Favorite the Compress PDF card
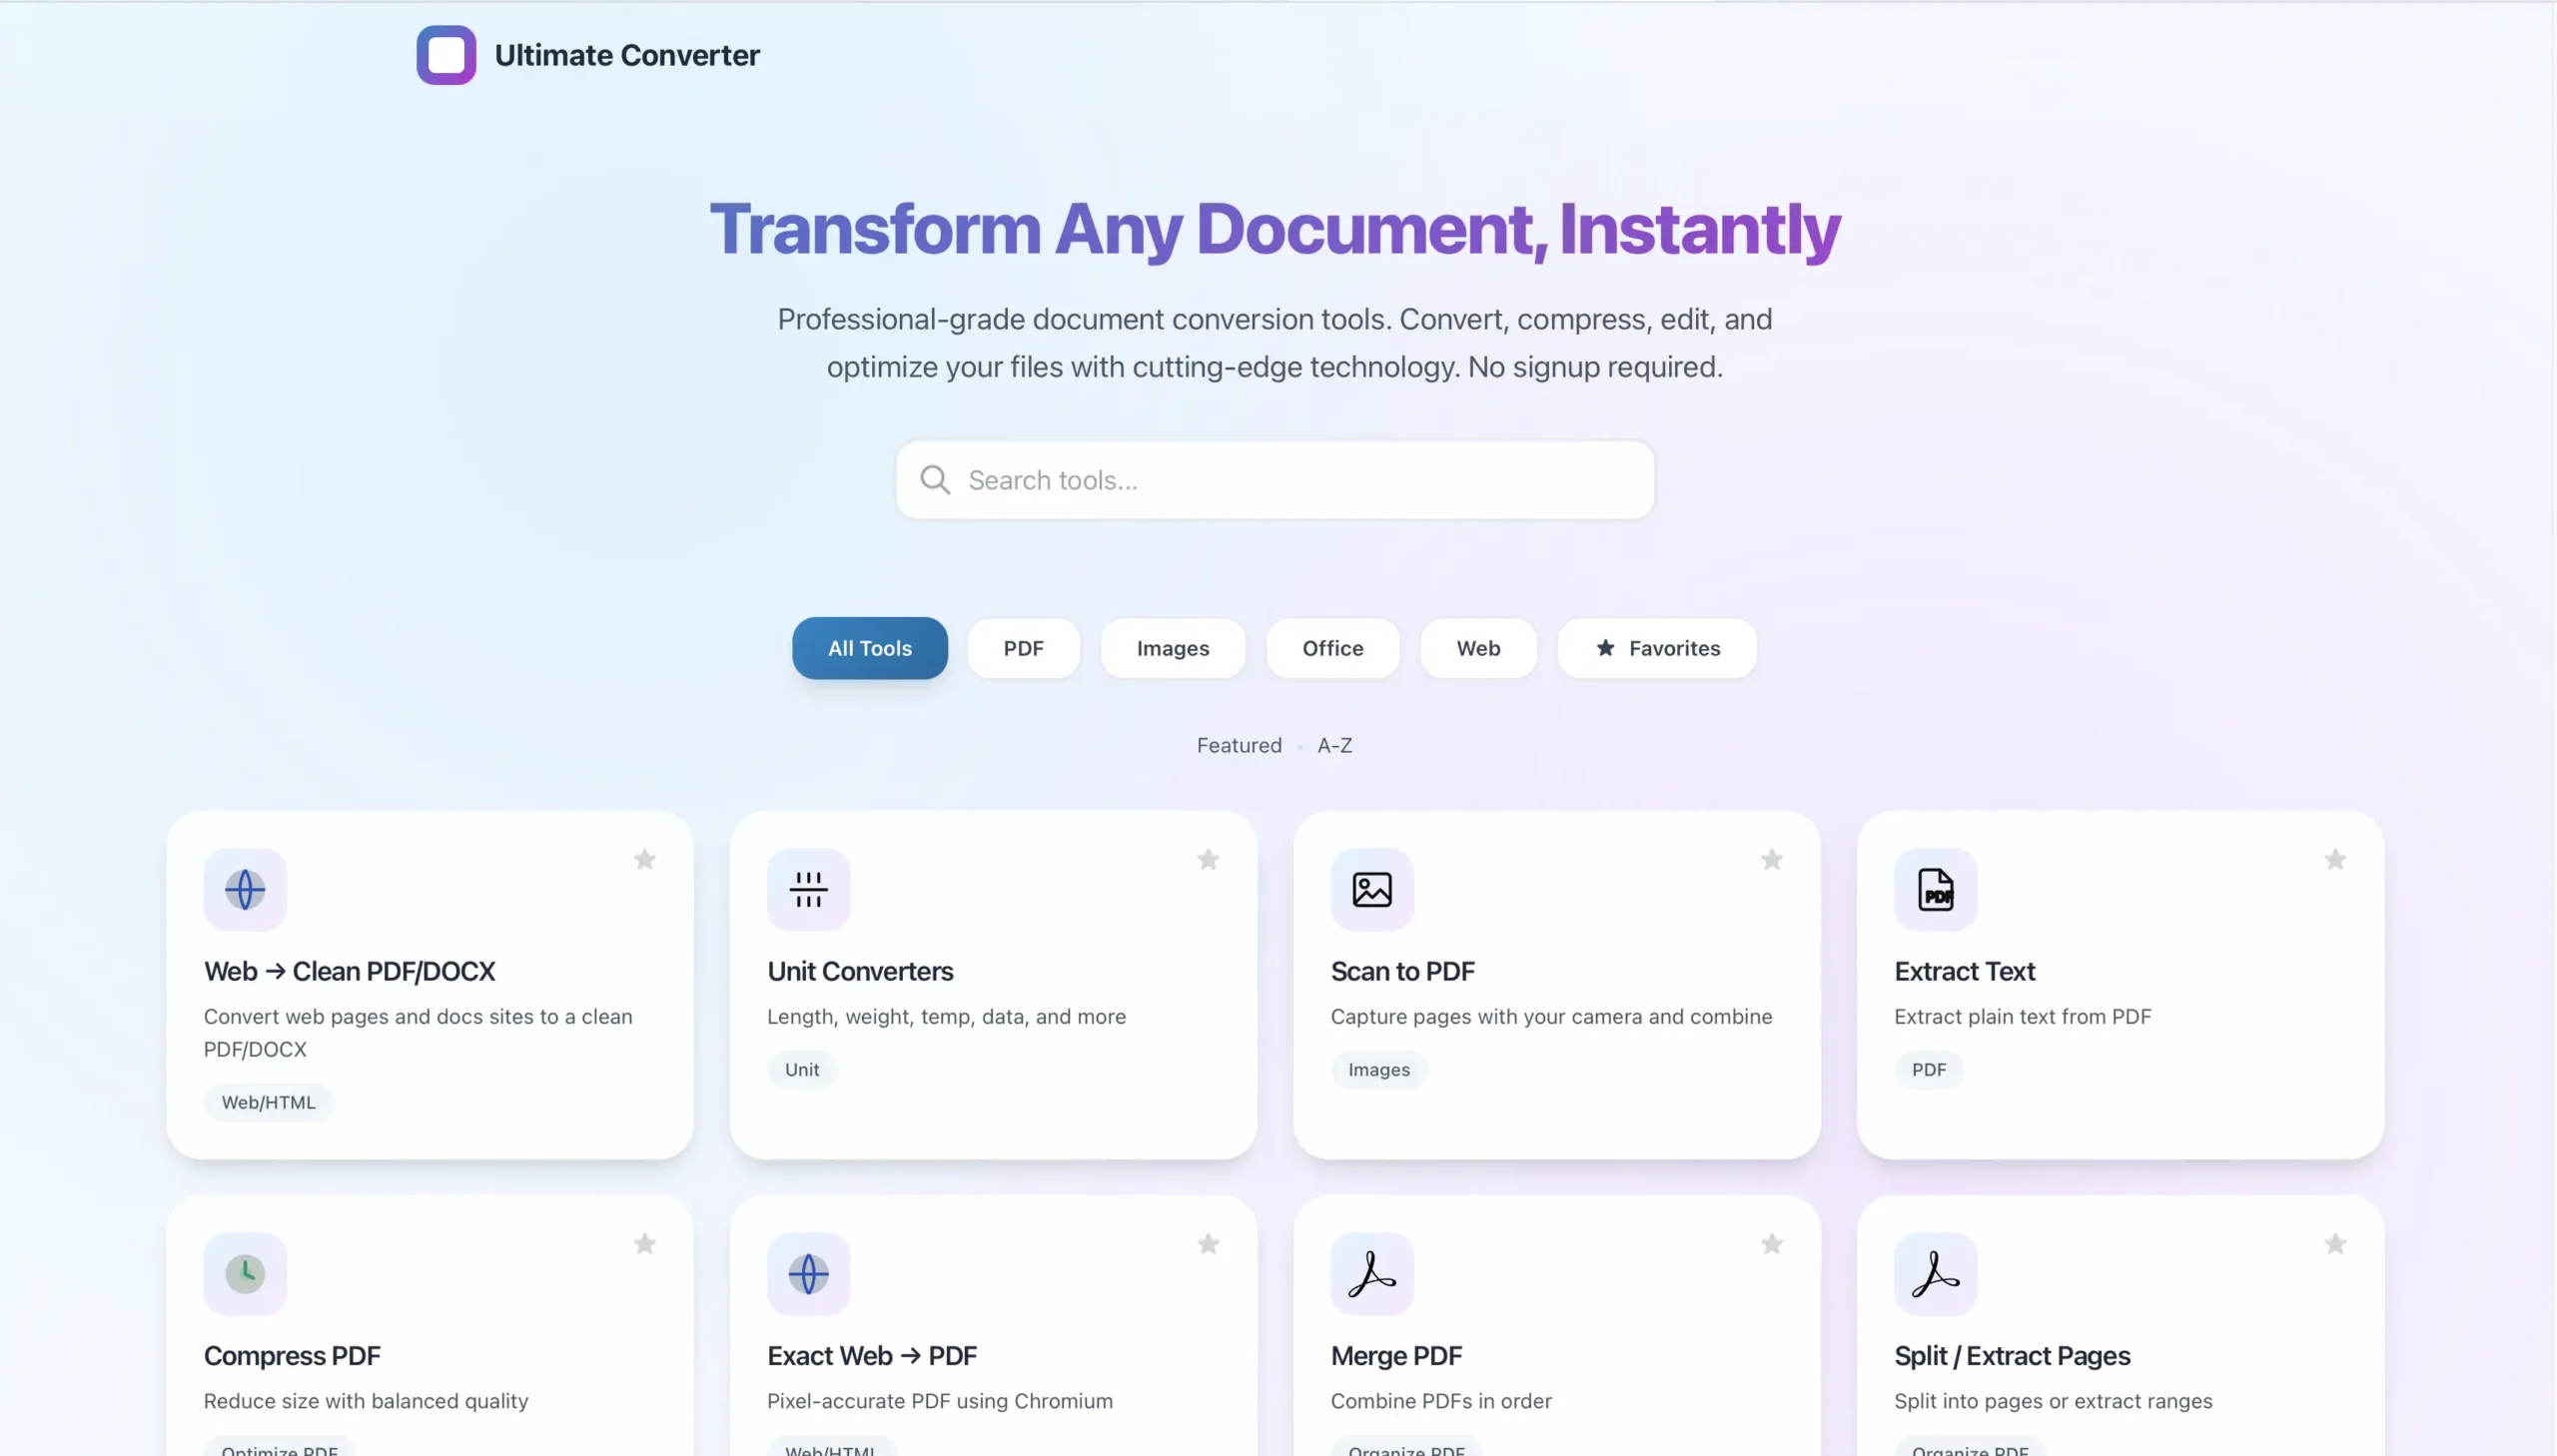This screenshot has height=1456, width=2557. point(645,1243)
